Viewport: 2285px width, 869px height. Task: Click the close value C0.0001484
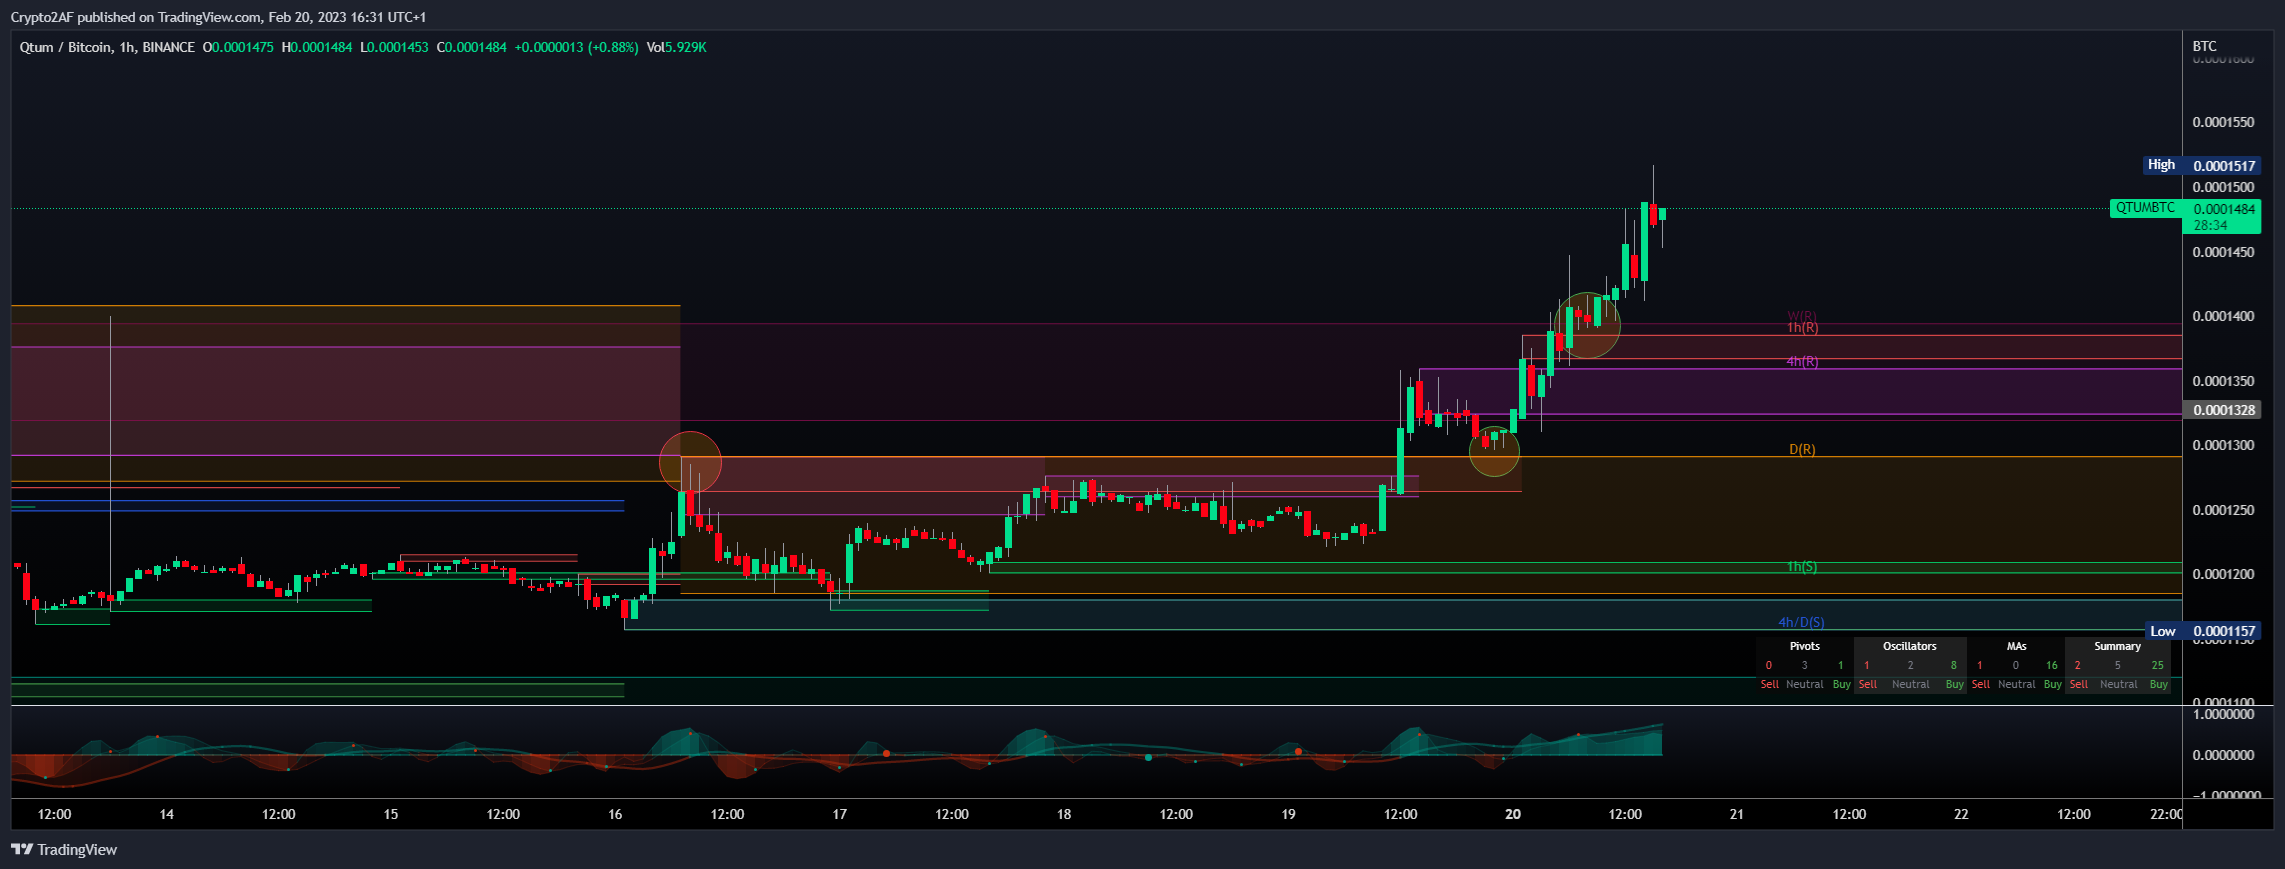(x=471, y=47)
